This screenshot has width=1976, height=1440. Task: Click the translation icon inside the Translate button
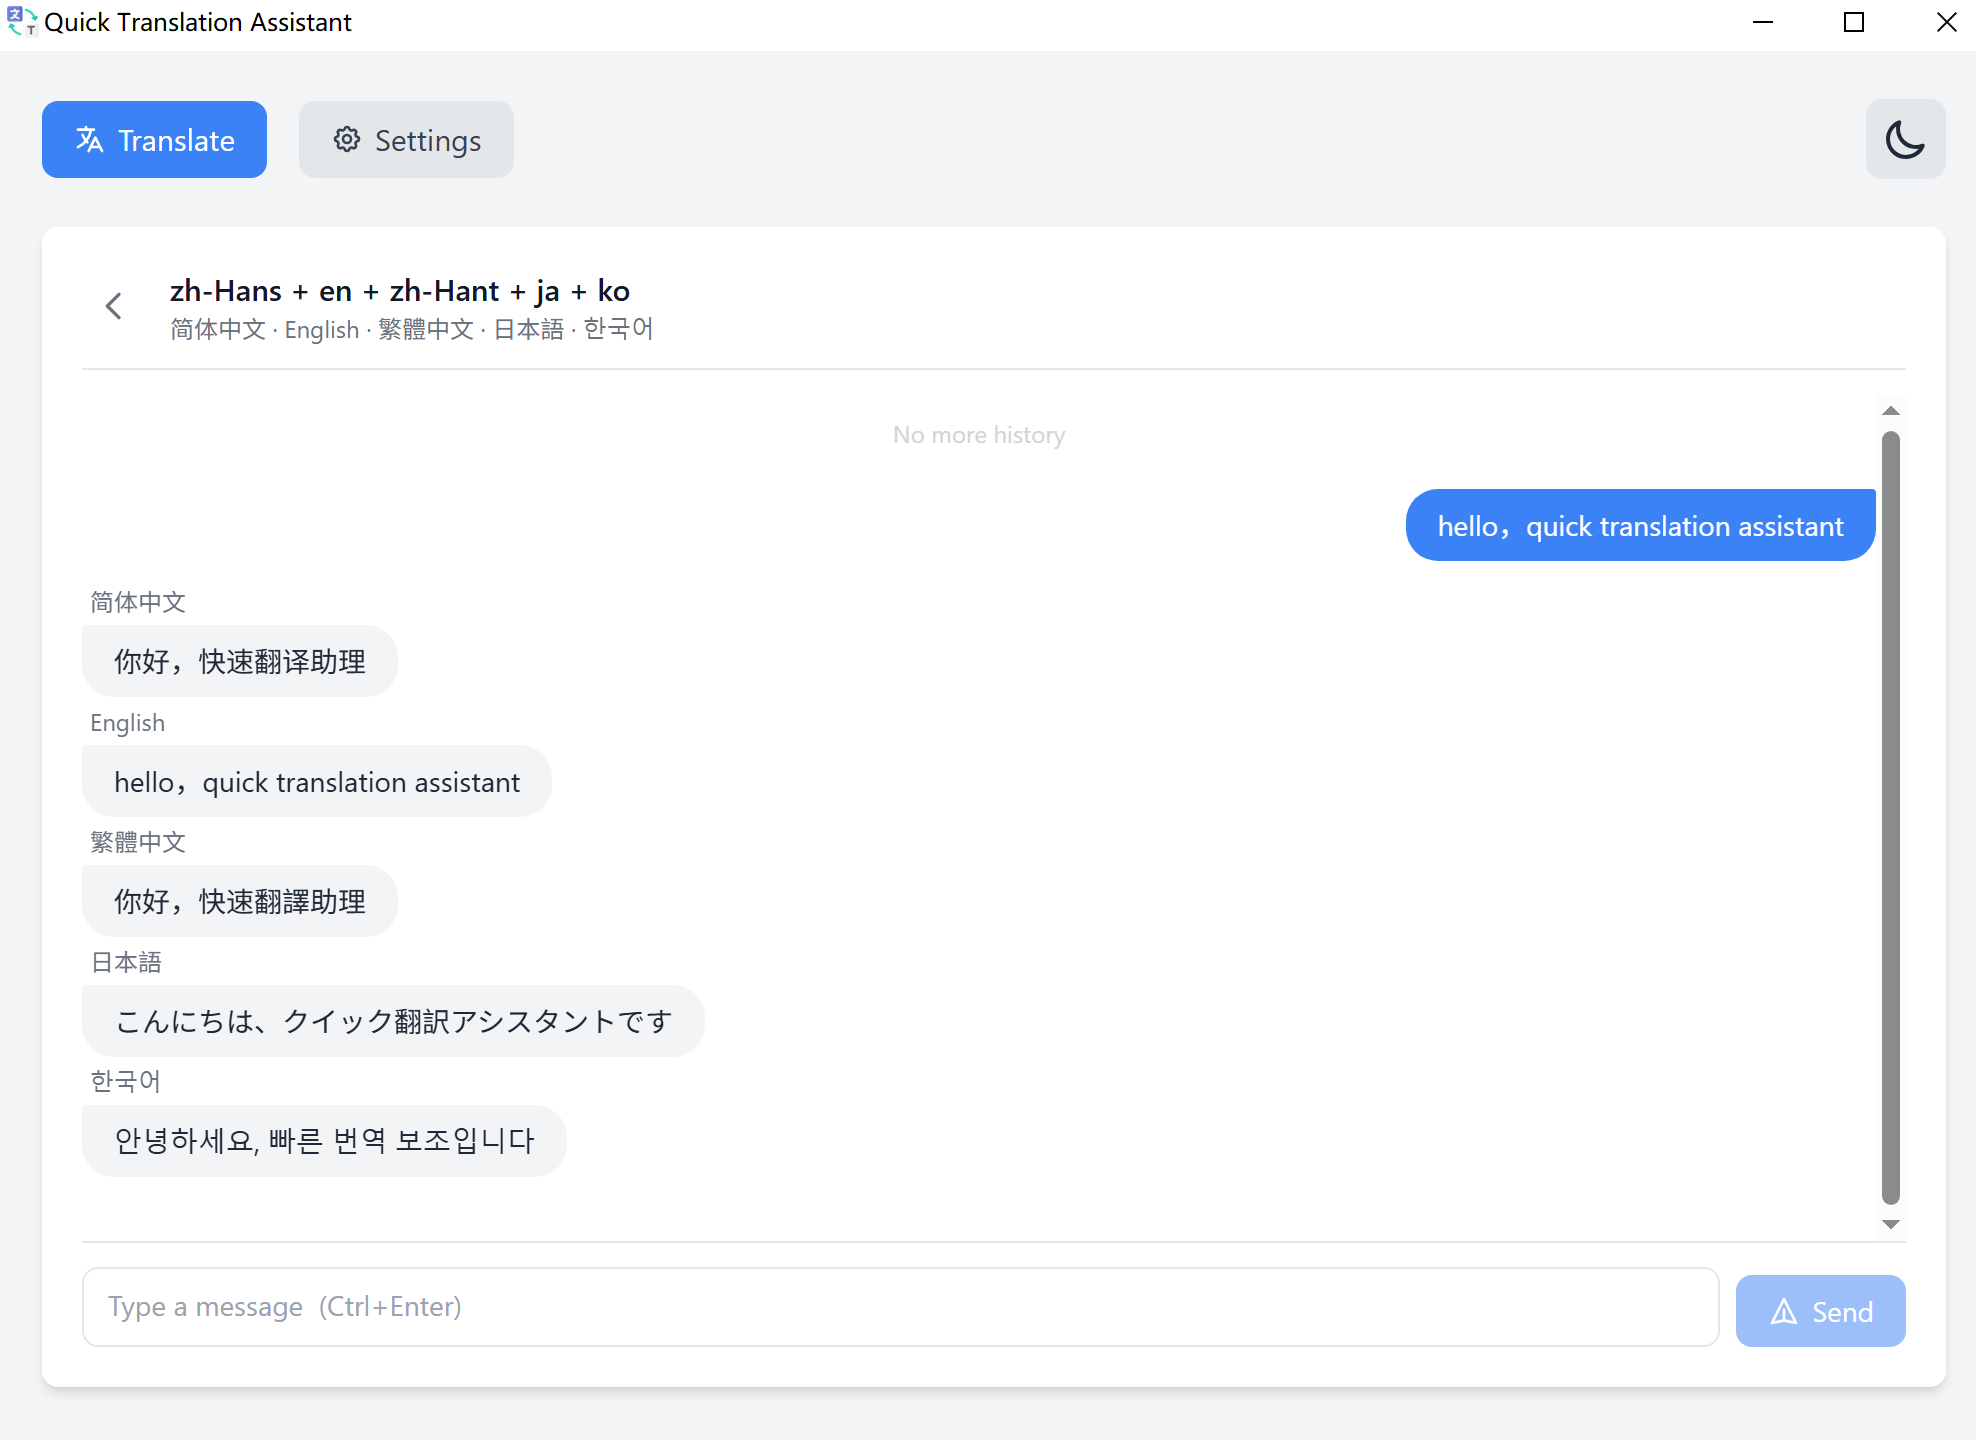click(88, 140)
